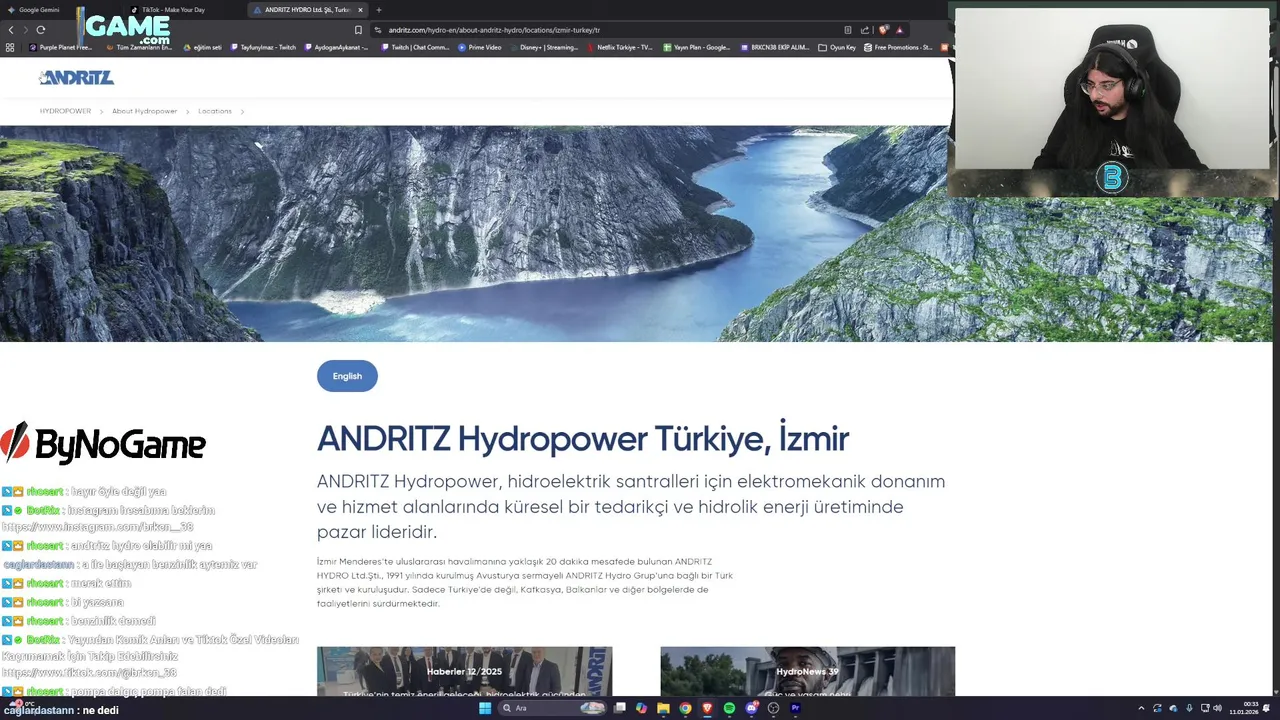Open OBS Studio from the taskbar
Screen dimensions: 1280x720
click(x=773, y=708)
